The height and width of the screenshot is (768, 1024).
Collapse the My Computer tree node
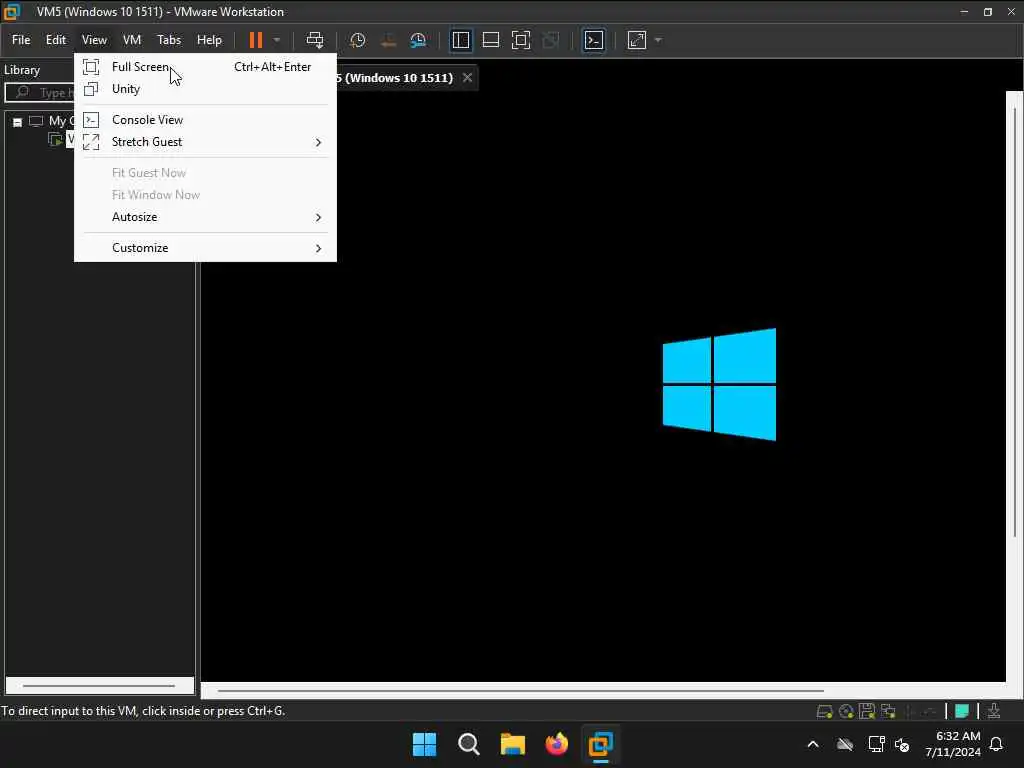click(18, 121)
